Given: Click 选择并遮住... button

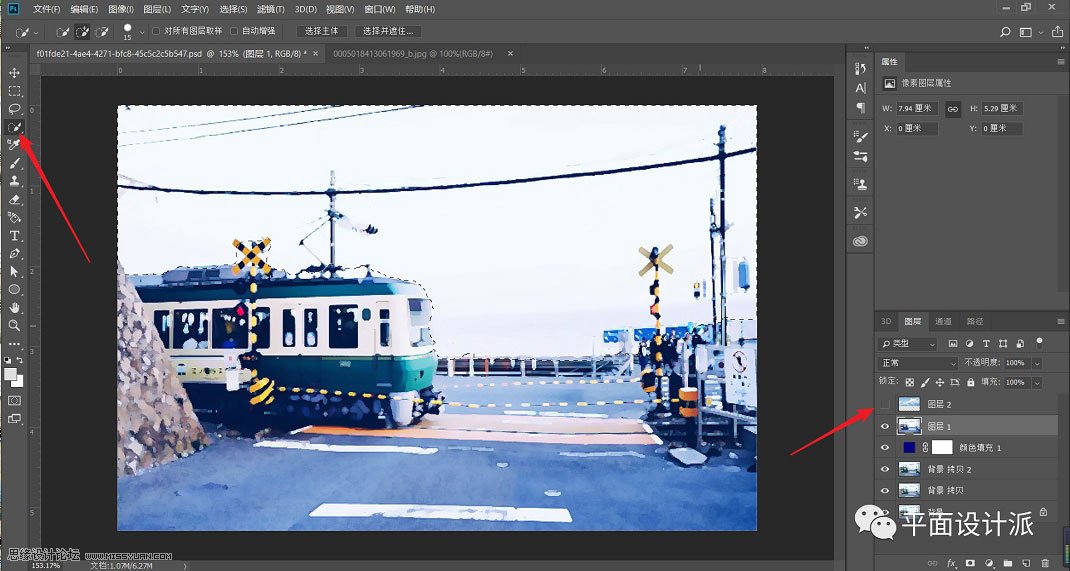Looking at the screenshot, I should click(x=388, y=31).
